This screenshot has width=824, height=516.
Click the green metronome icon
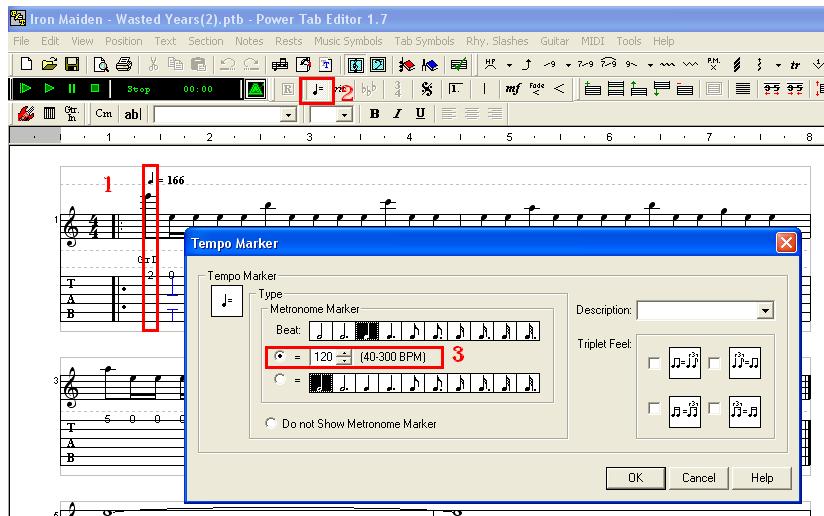(x=255, y=89)
